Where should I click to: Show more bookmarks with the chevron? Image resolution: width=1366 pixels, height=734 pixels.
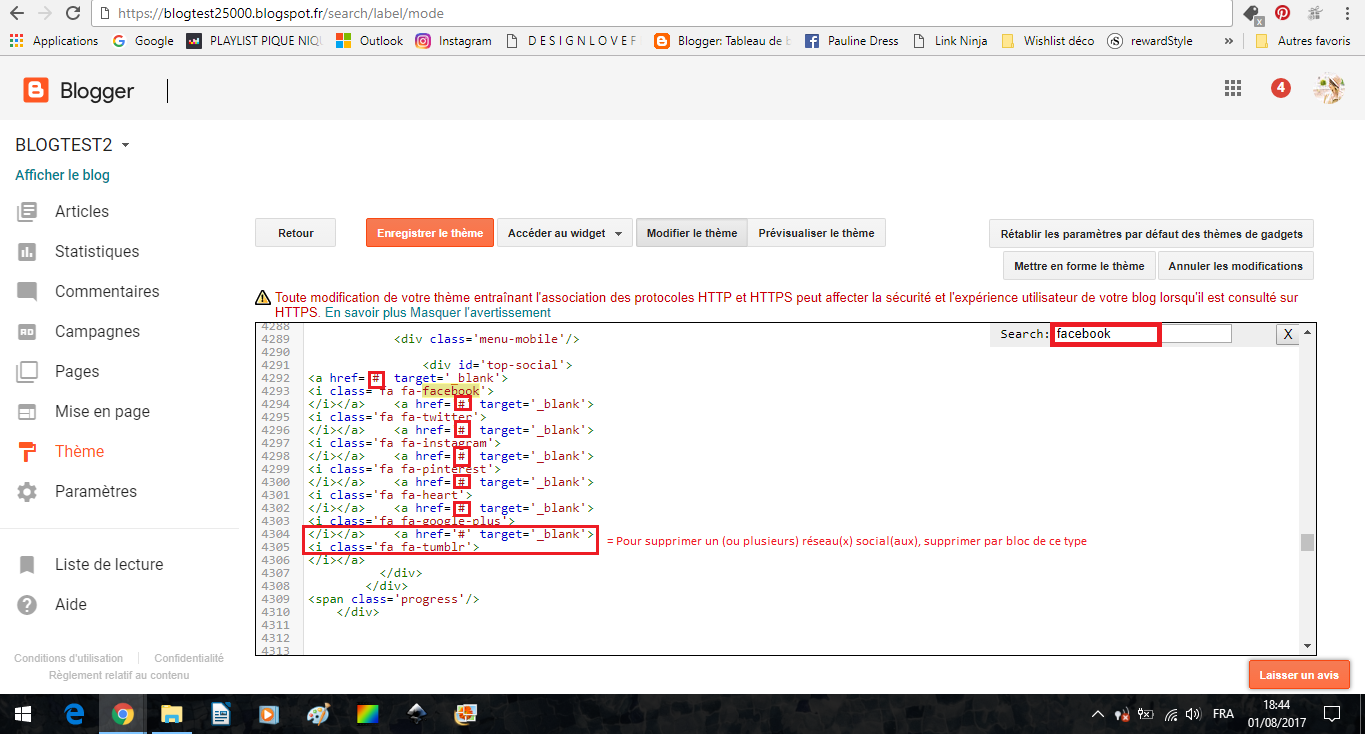tap(1228, 41)
